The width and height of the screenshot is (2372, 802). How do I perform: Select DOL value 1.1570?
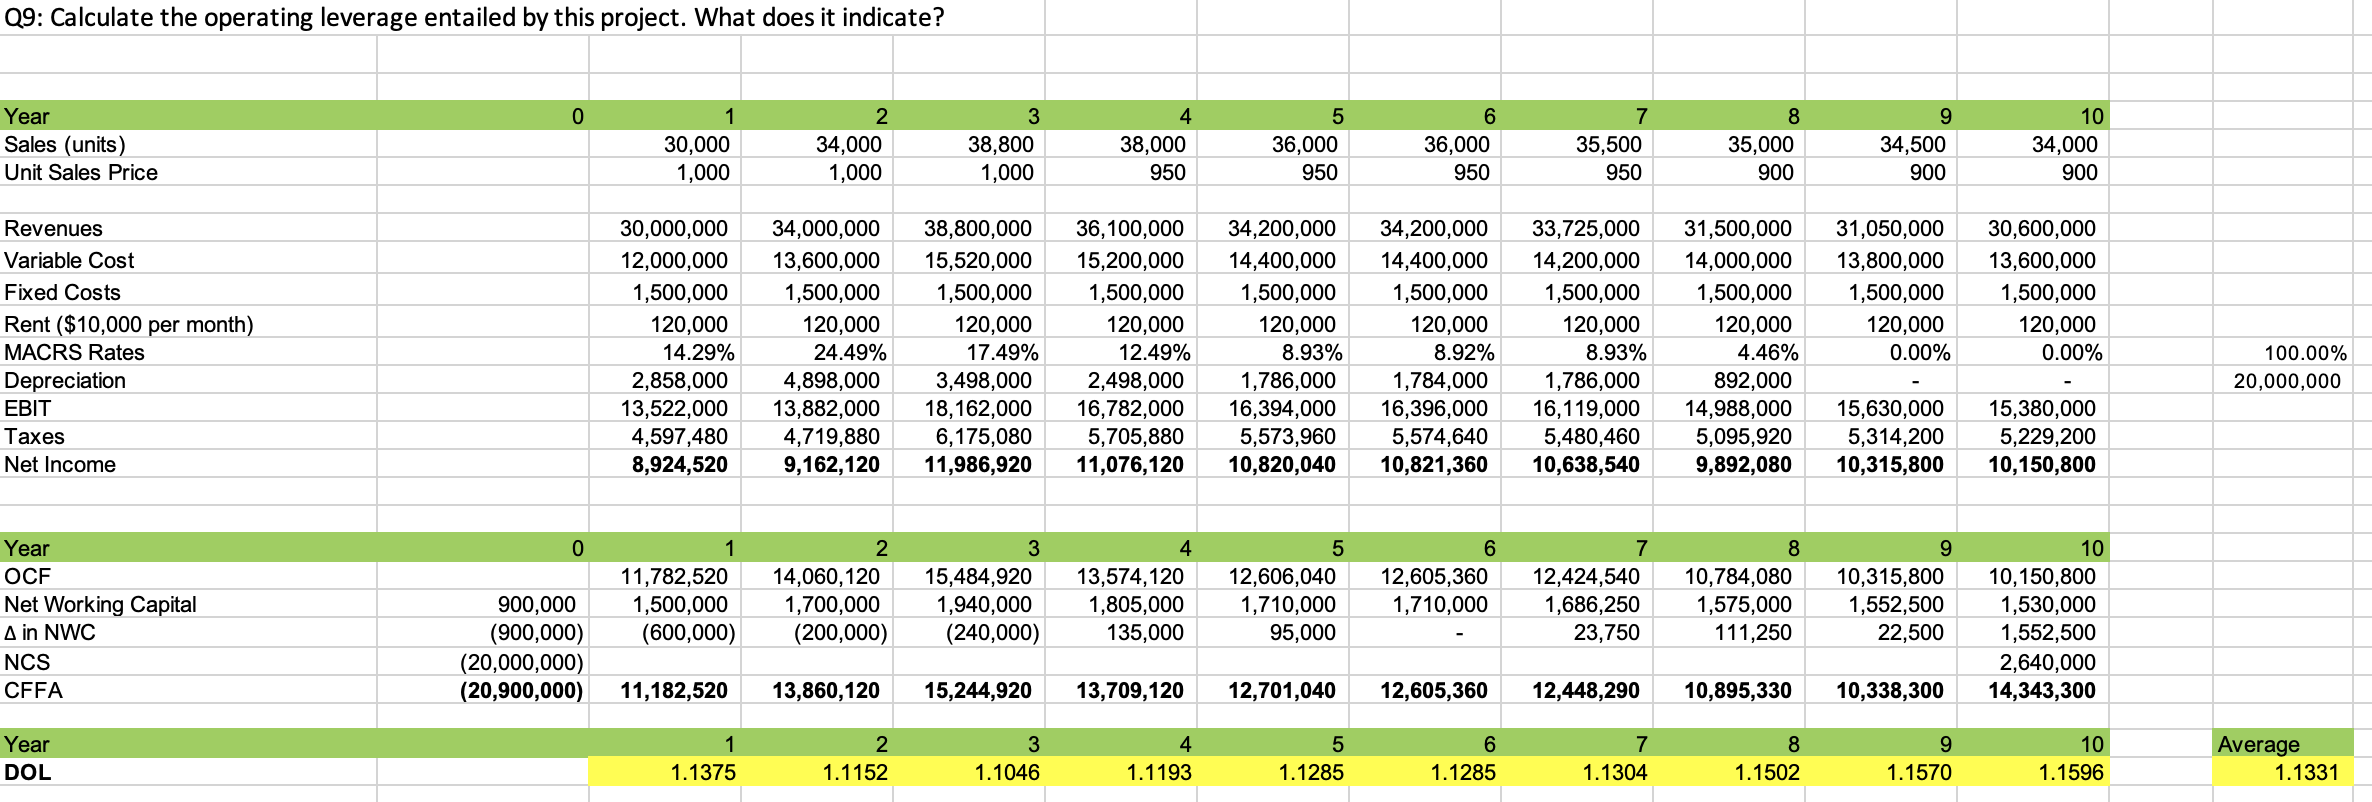pyautogui.click(x=1881, y=772)
